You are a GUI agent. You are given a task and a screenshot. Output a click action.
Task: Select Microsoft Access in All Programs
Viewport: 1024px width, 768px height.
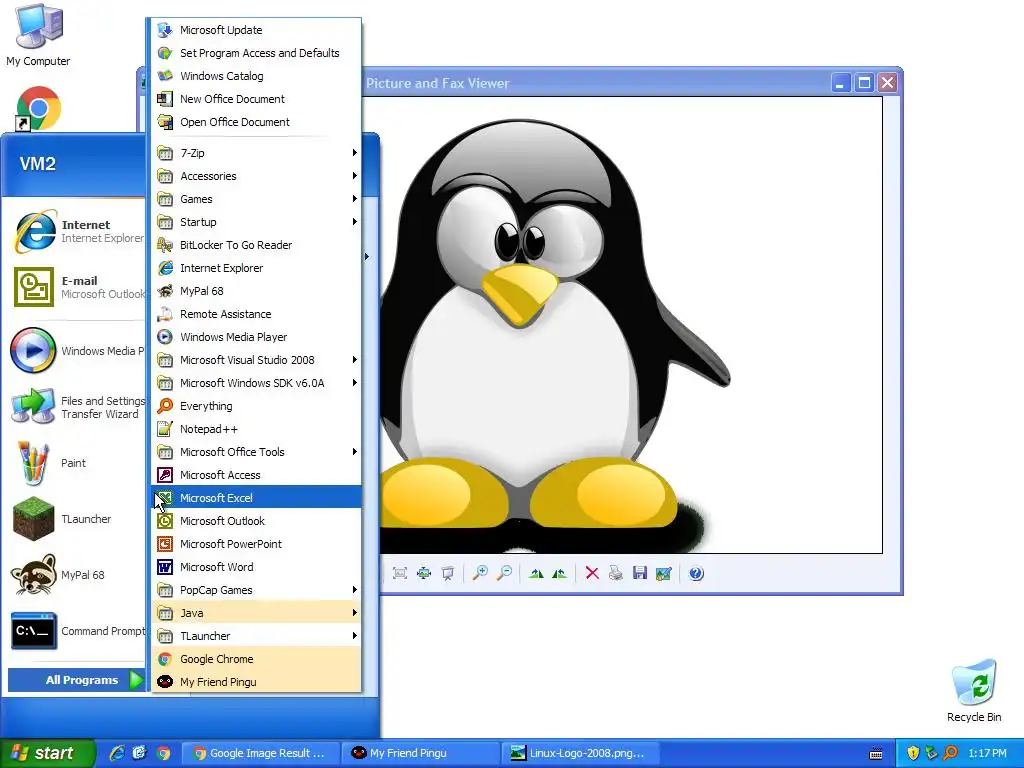tap(257, 475)
